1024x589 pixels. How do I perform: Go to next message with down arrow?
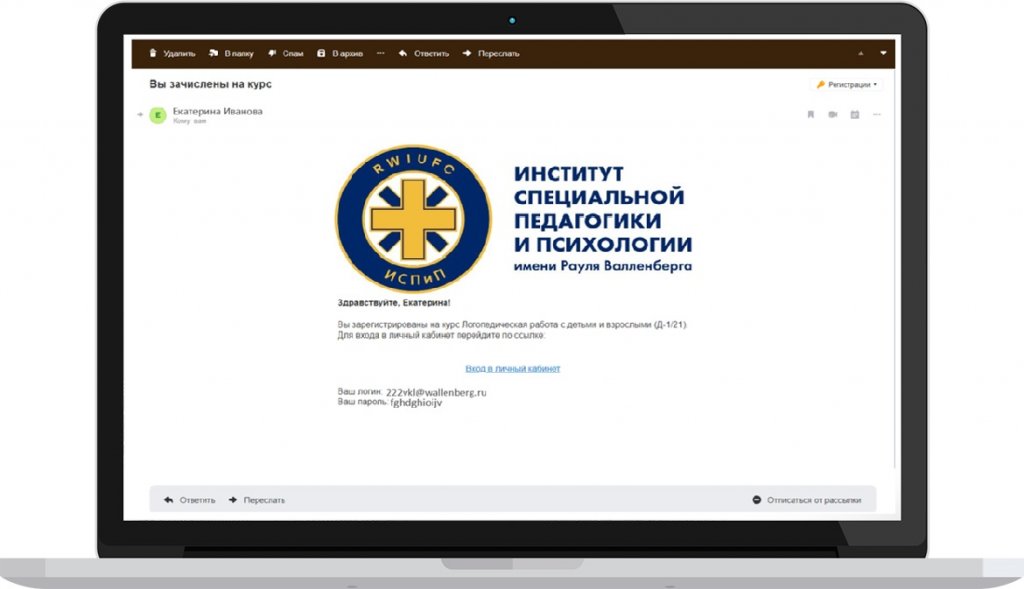coord(884,54)
